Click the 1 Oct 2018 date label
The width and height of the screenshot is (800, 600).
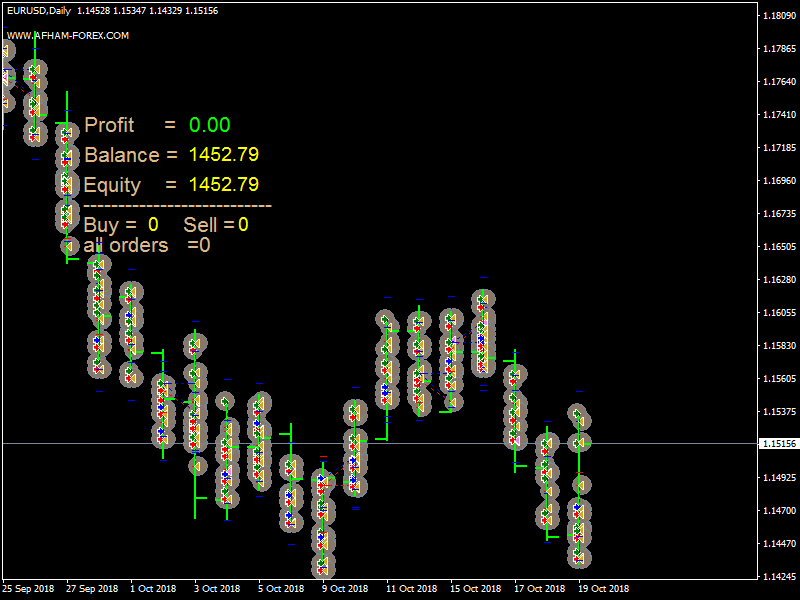pos(153,588)
